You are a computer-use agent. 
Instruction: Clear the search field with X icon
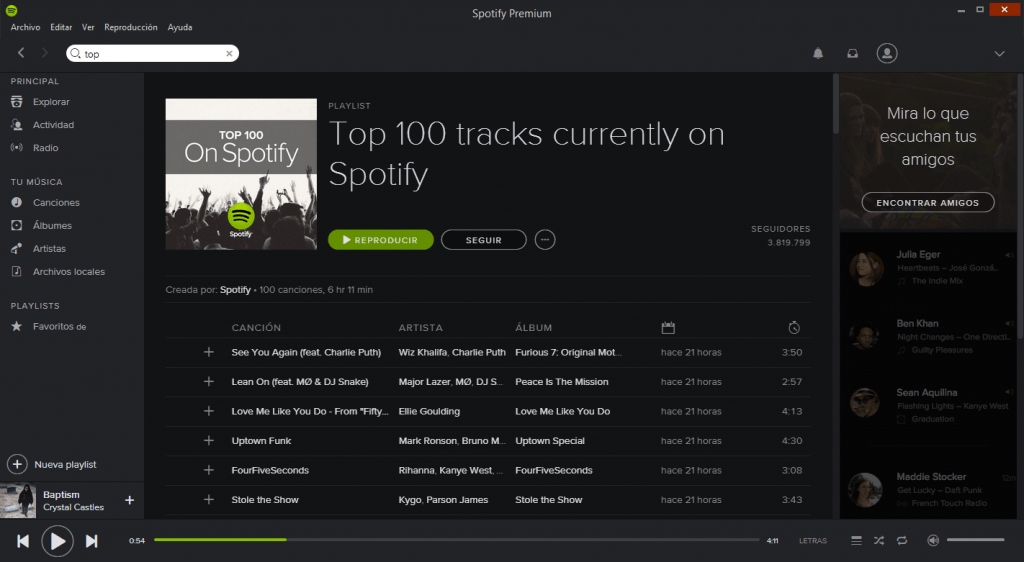tap(229, 54)
